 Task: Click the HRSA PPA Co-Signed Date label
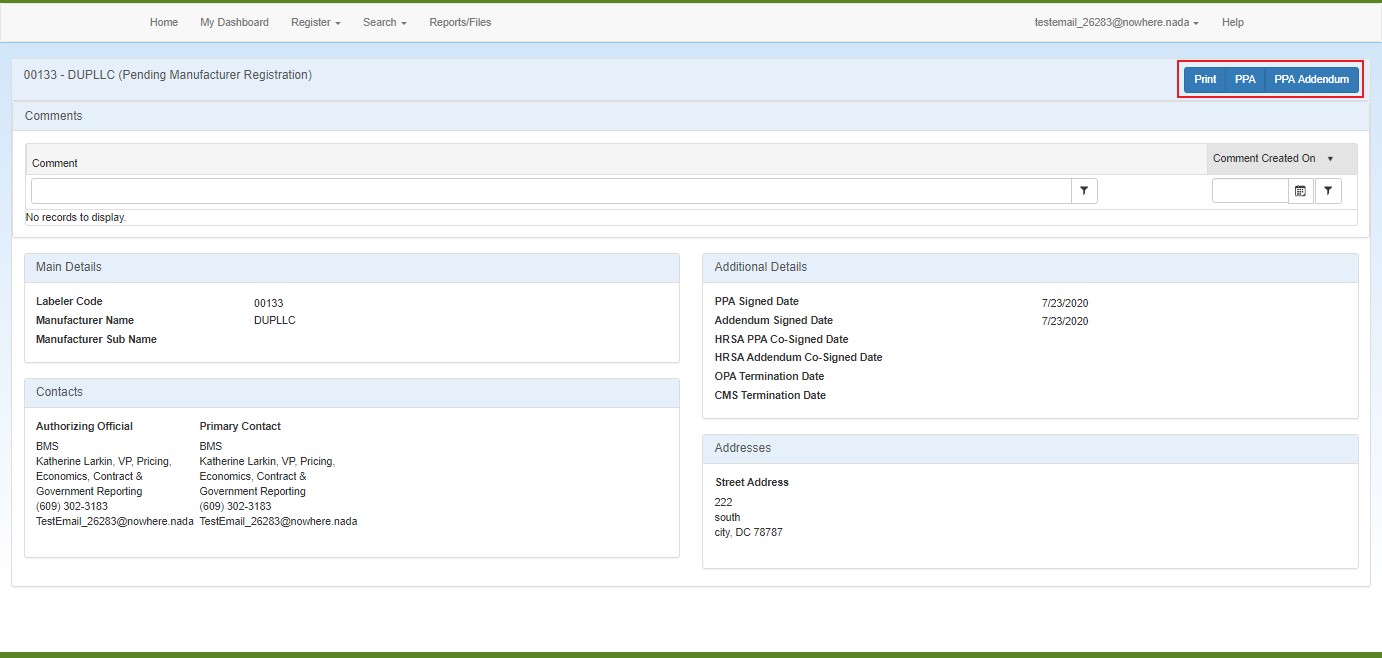click(782, 339)
